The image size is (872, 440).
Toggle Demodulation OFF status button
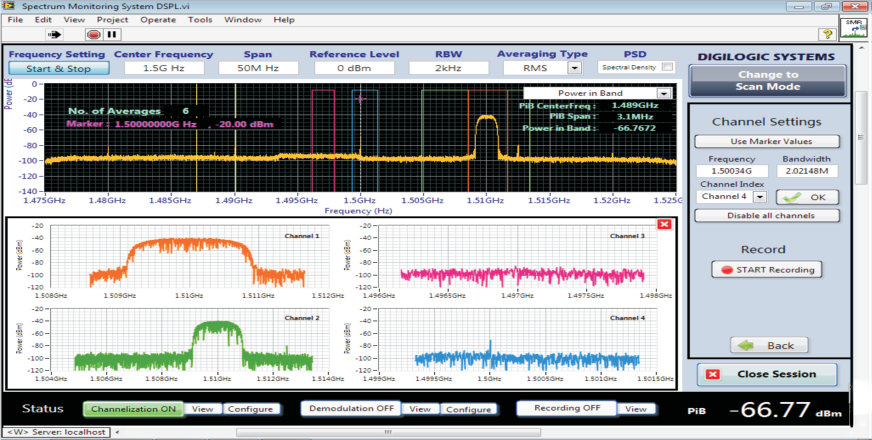click(350, 408)
